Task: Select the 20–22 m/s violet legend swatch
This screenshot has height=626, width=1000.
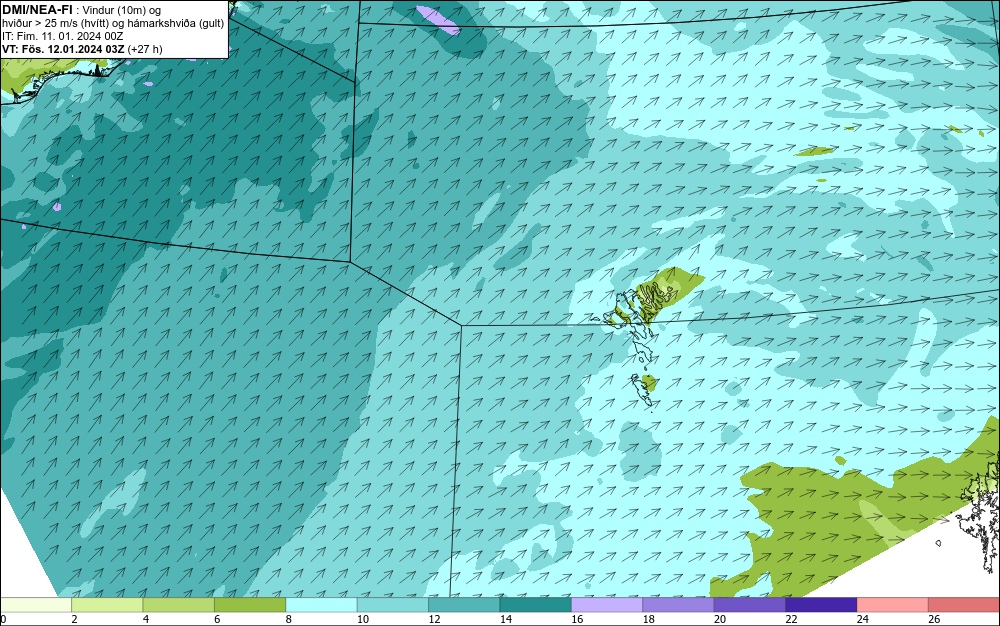Action: (x=750, y=604)
